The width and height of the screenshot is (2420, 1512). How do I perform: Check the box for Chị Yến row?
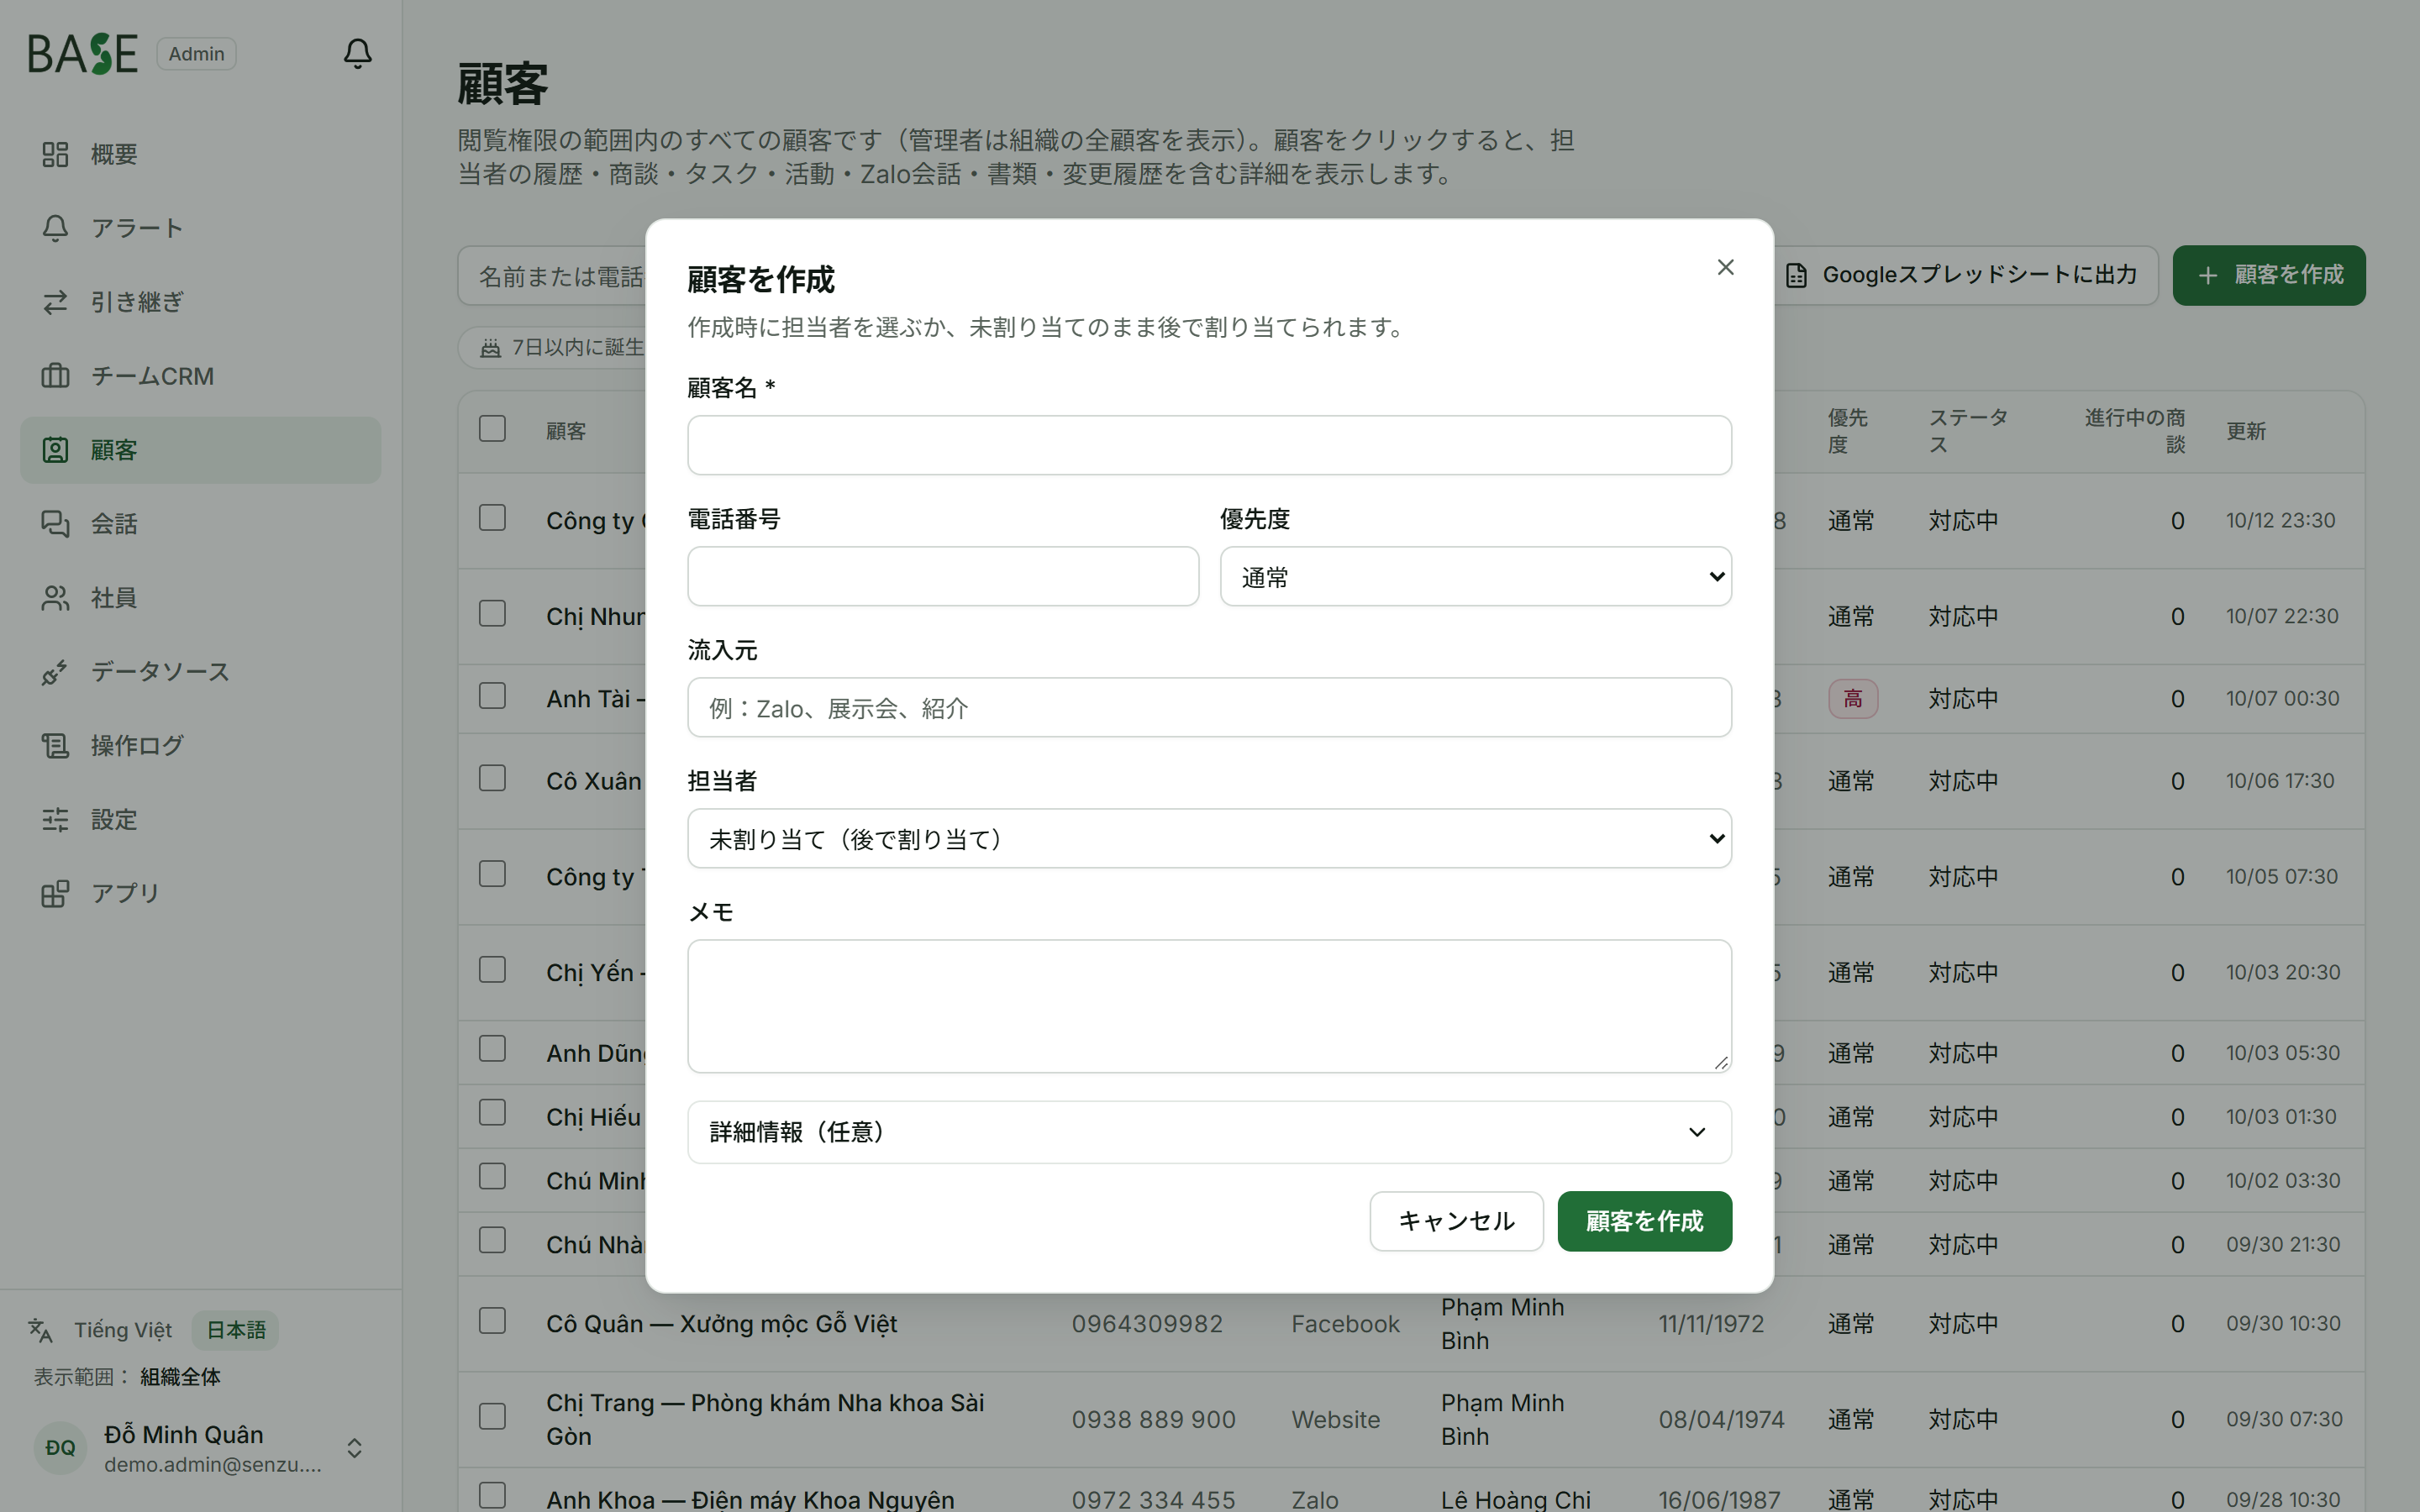(x=492, y=970)
